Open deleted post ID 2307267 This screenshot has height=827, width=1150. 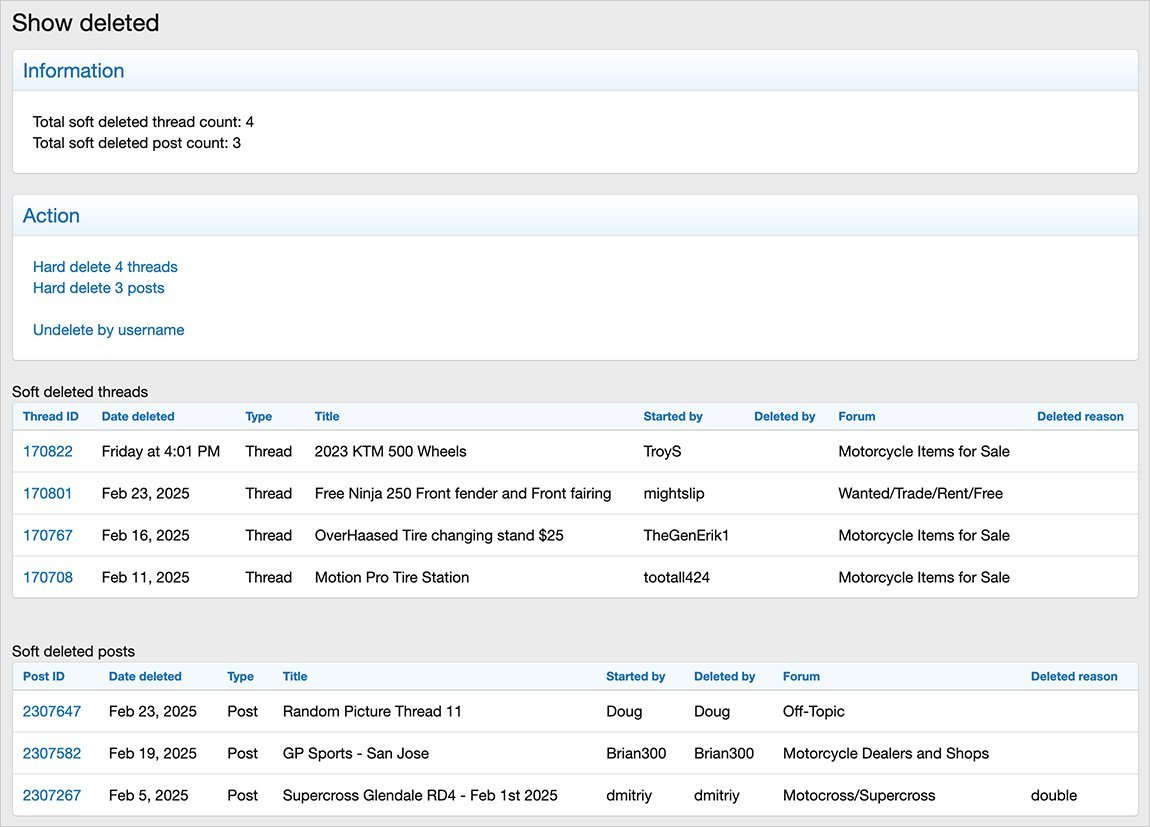pos(52,795)
